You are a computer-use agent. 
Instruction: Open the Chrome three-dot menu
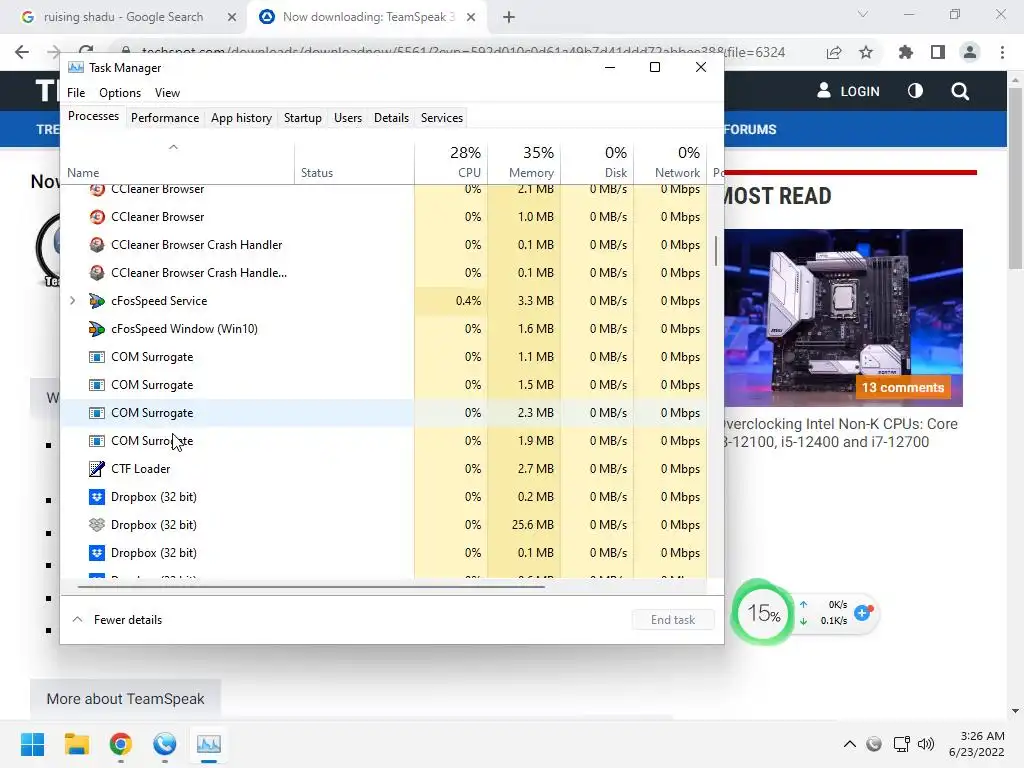1002,52
